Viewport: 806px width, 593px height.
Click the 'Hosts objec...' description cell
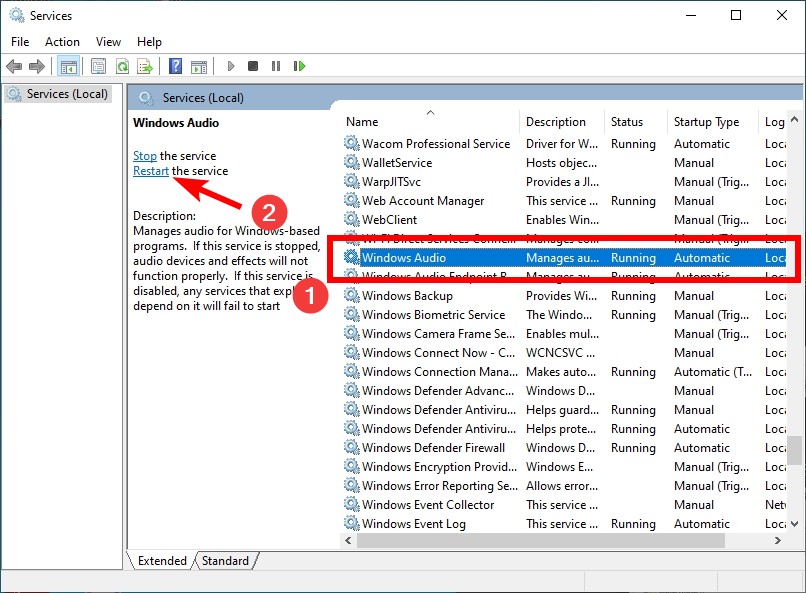click(561, 162)
